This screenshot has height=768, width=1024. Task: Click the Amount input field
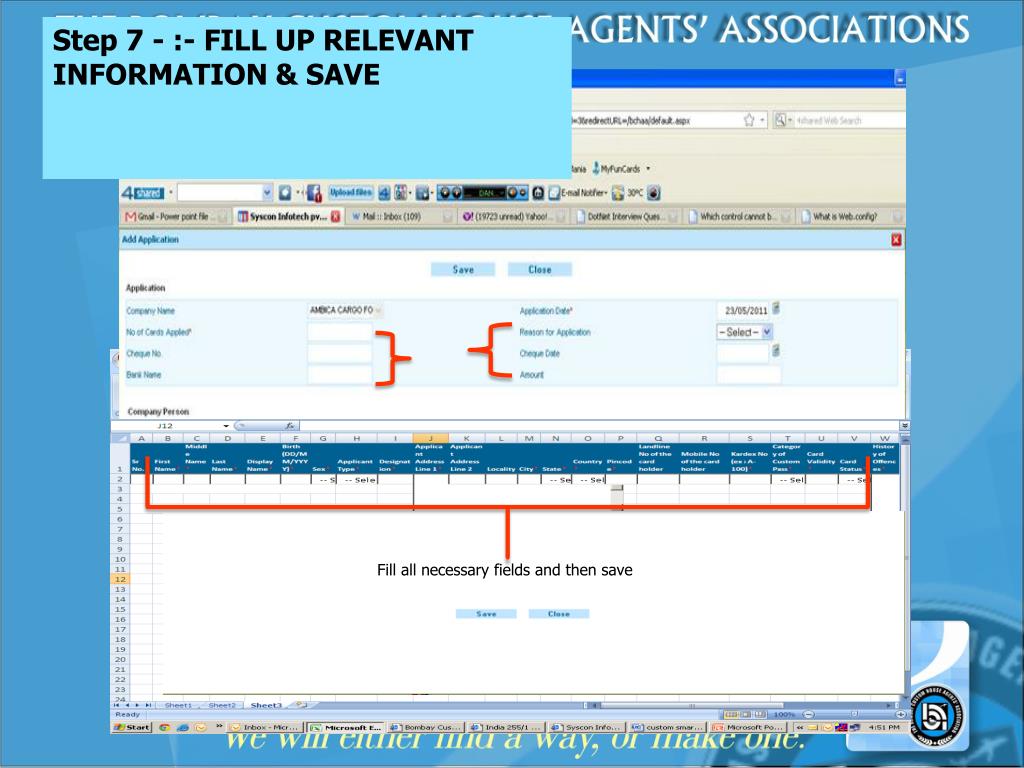[x=748, y=375]
